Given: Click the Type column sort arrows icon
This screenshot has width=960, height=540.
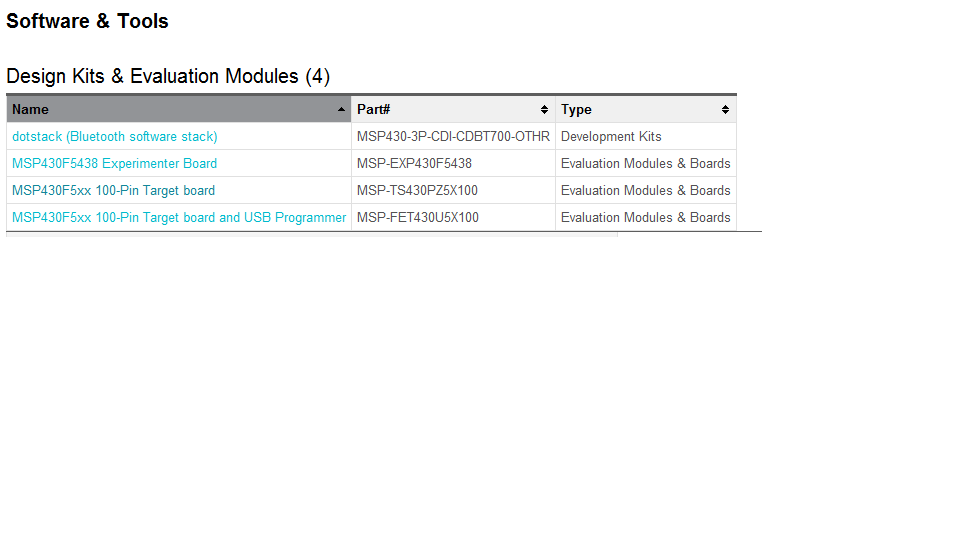Looking at the screenshot, I should pyautogui.click(x=726, y=110).
